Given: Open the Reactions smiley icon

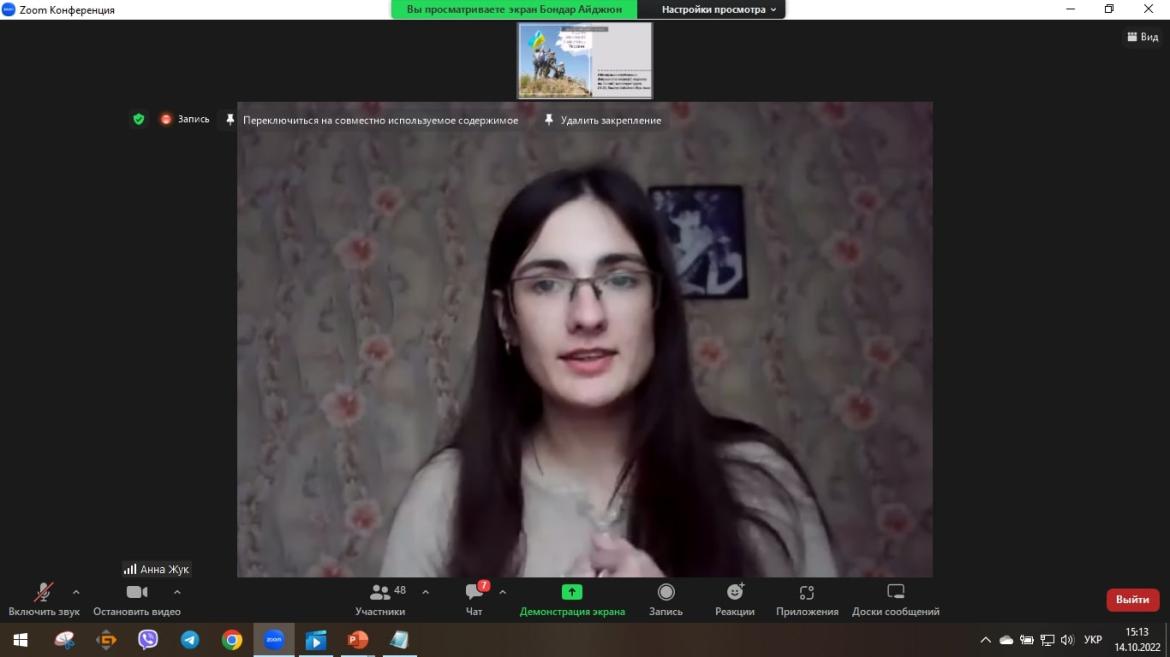Looking at the screenshot, I should pos(735,592).
